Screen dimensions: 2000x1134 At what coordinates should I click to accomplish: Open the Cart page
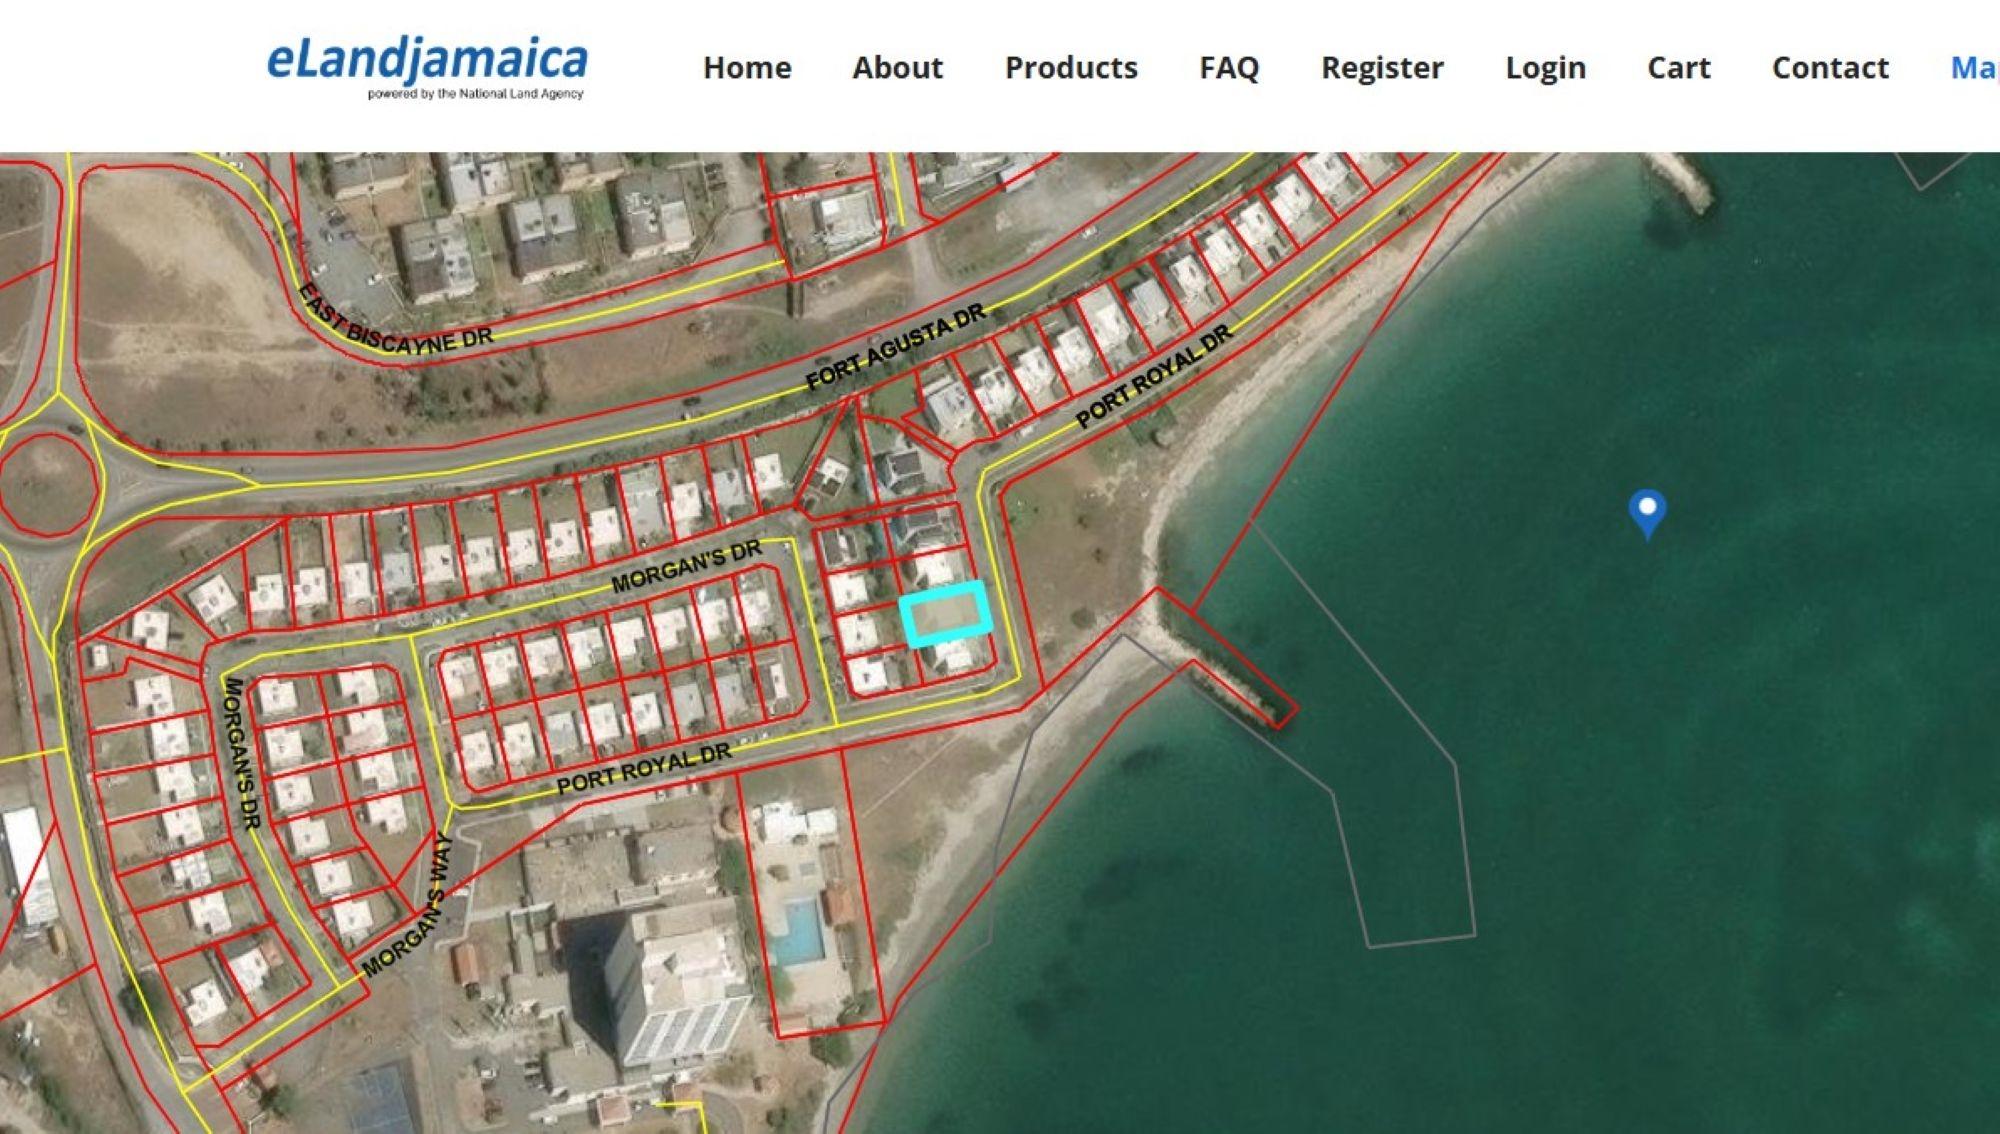click(x=1678, y=68)
